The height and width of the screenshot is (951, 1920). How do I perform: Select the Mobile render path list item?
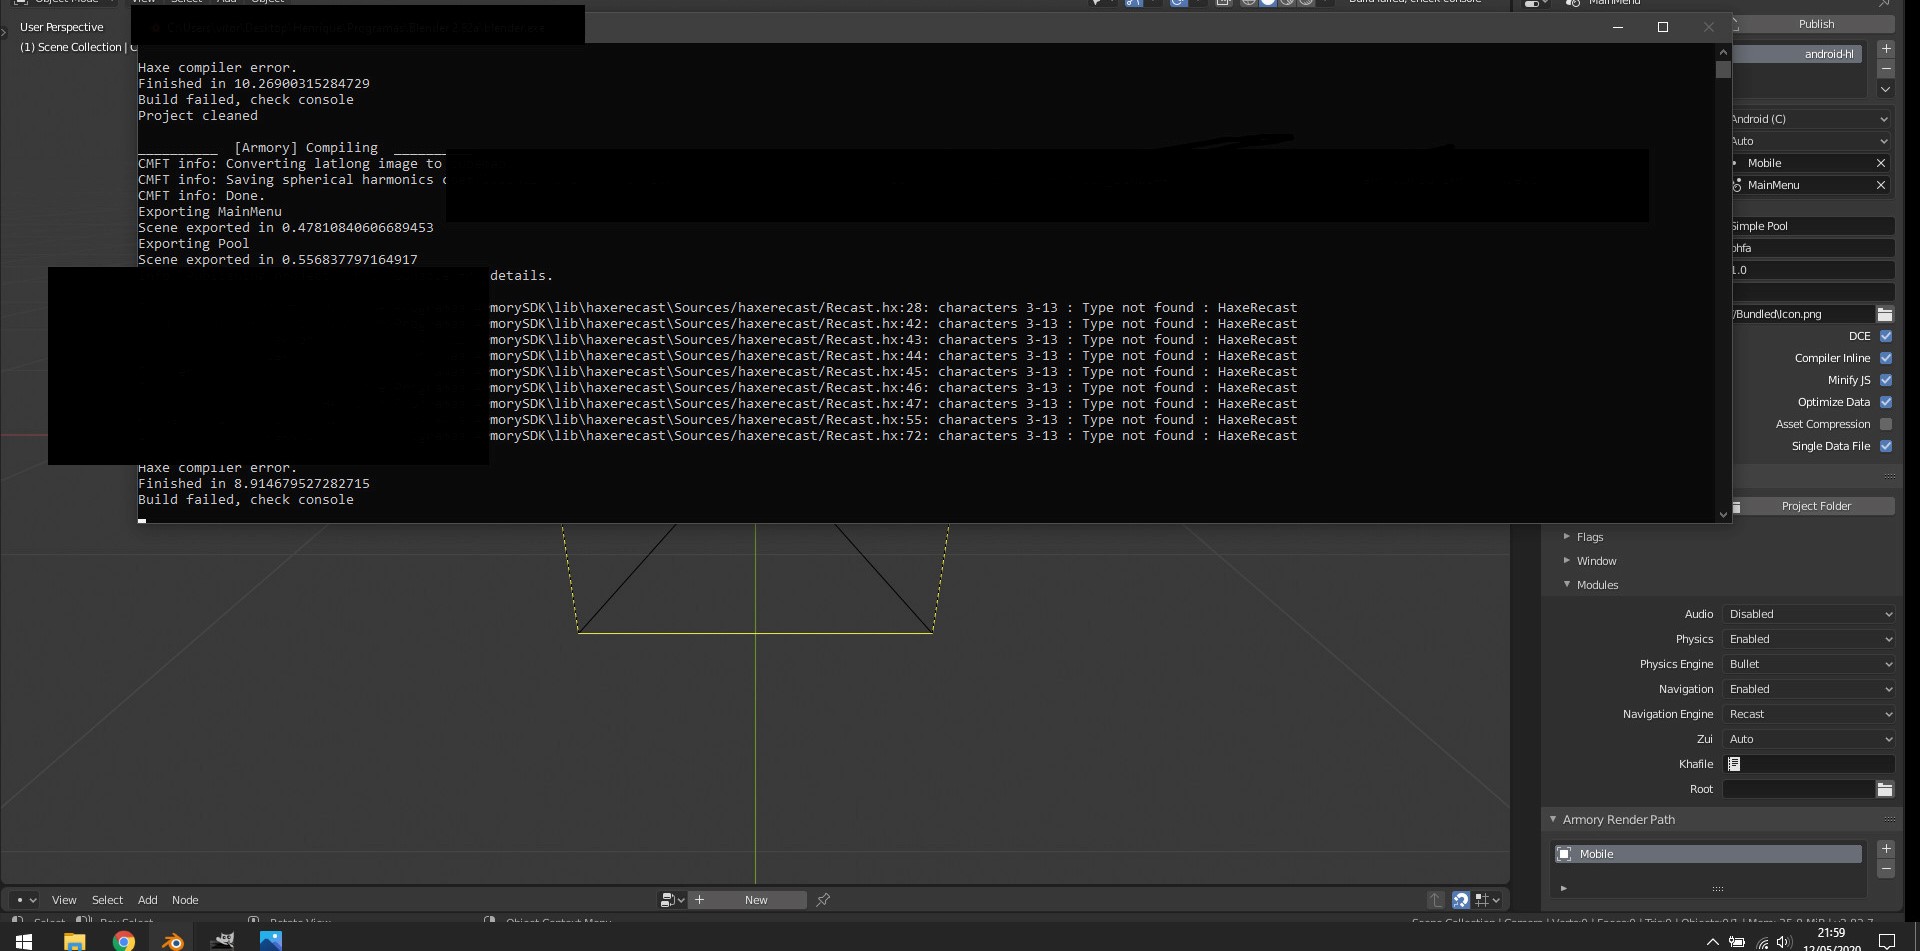tap(1709, 854)
